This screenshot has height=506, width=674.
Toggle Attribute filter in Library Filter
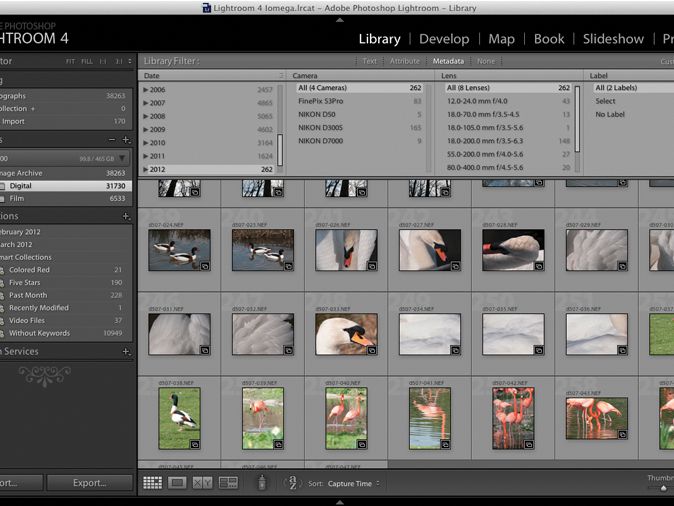tap(404, 61)
